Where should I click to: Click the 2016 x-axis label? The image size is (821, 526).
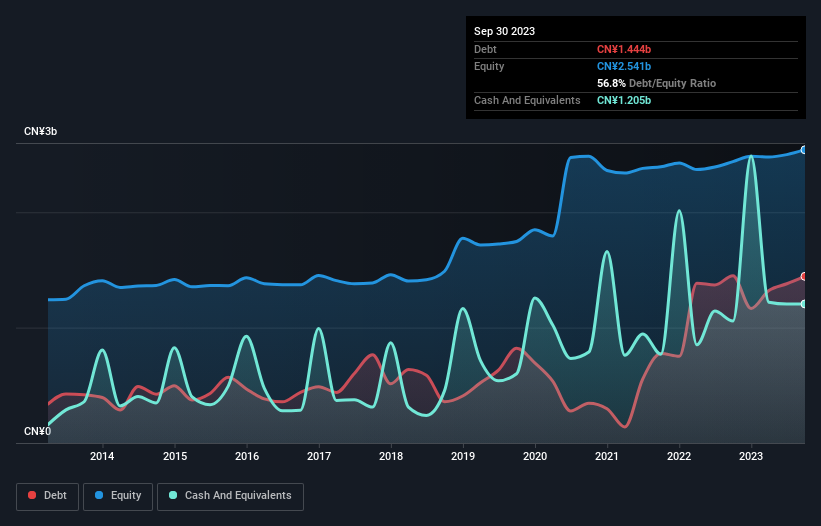247,456
